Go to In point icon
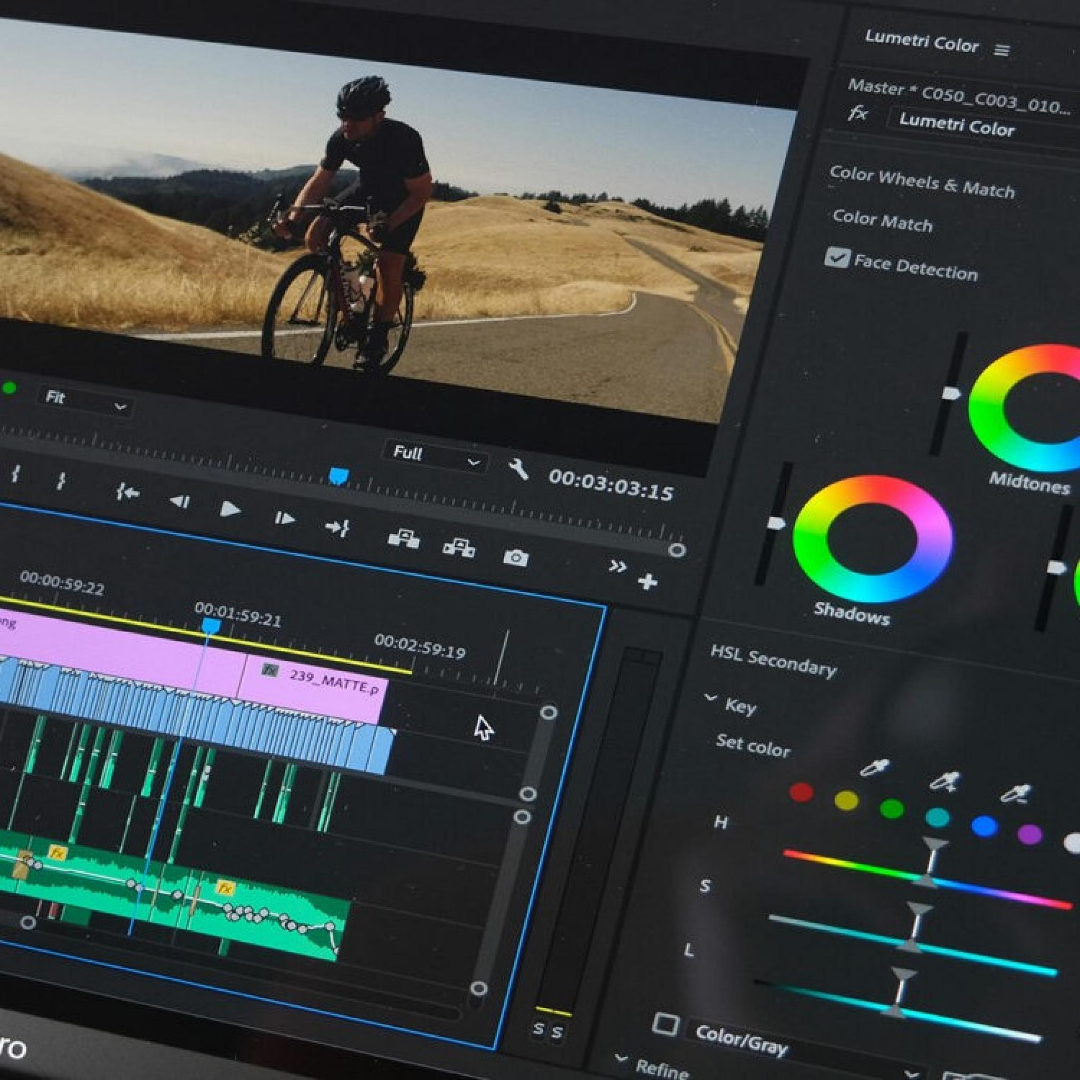Viewport: 1080px width, 1080px height. point(128,492)
